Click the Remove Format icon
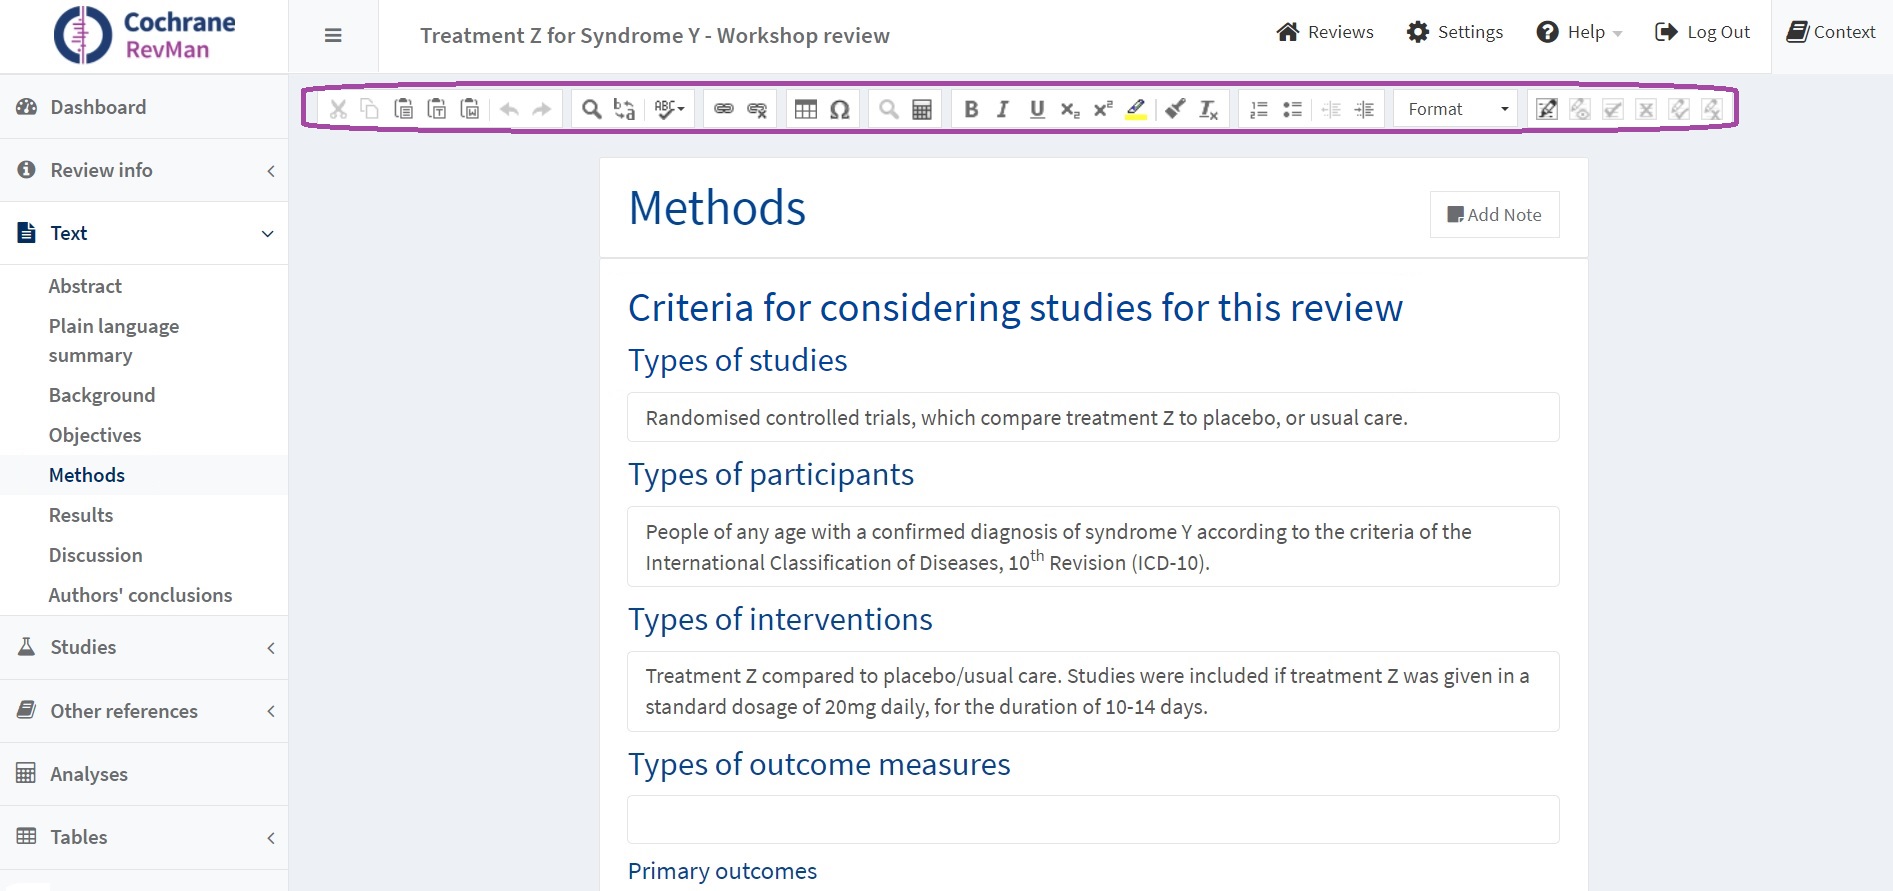 (1208, 109)
